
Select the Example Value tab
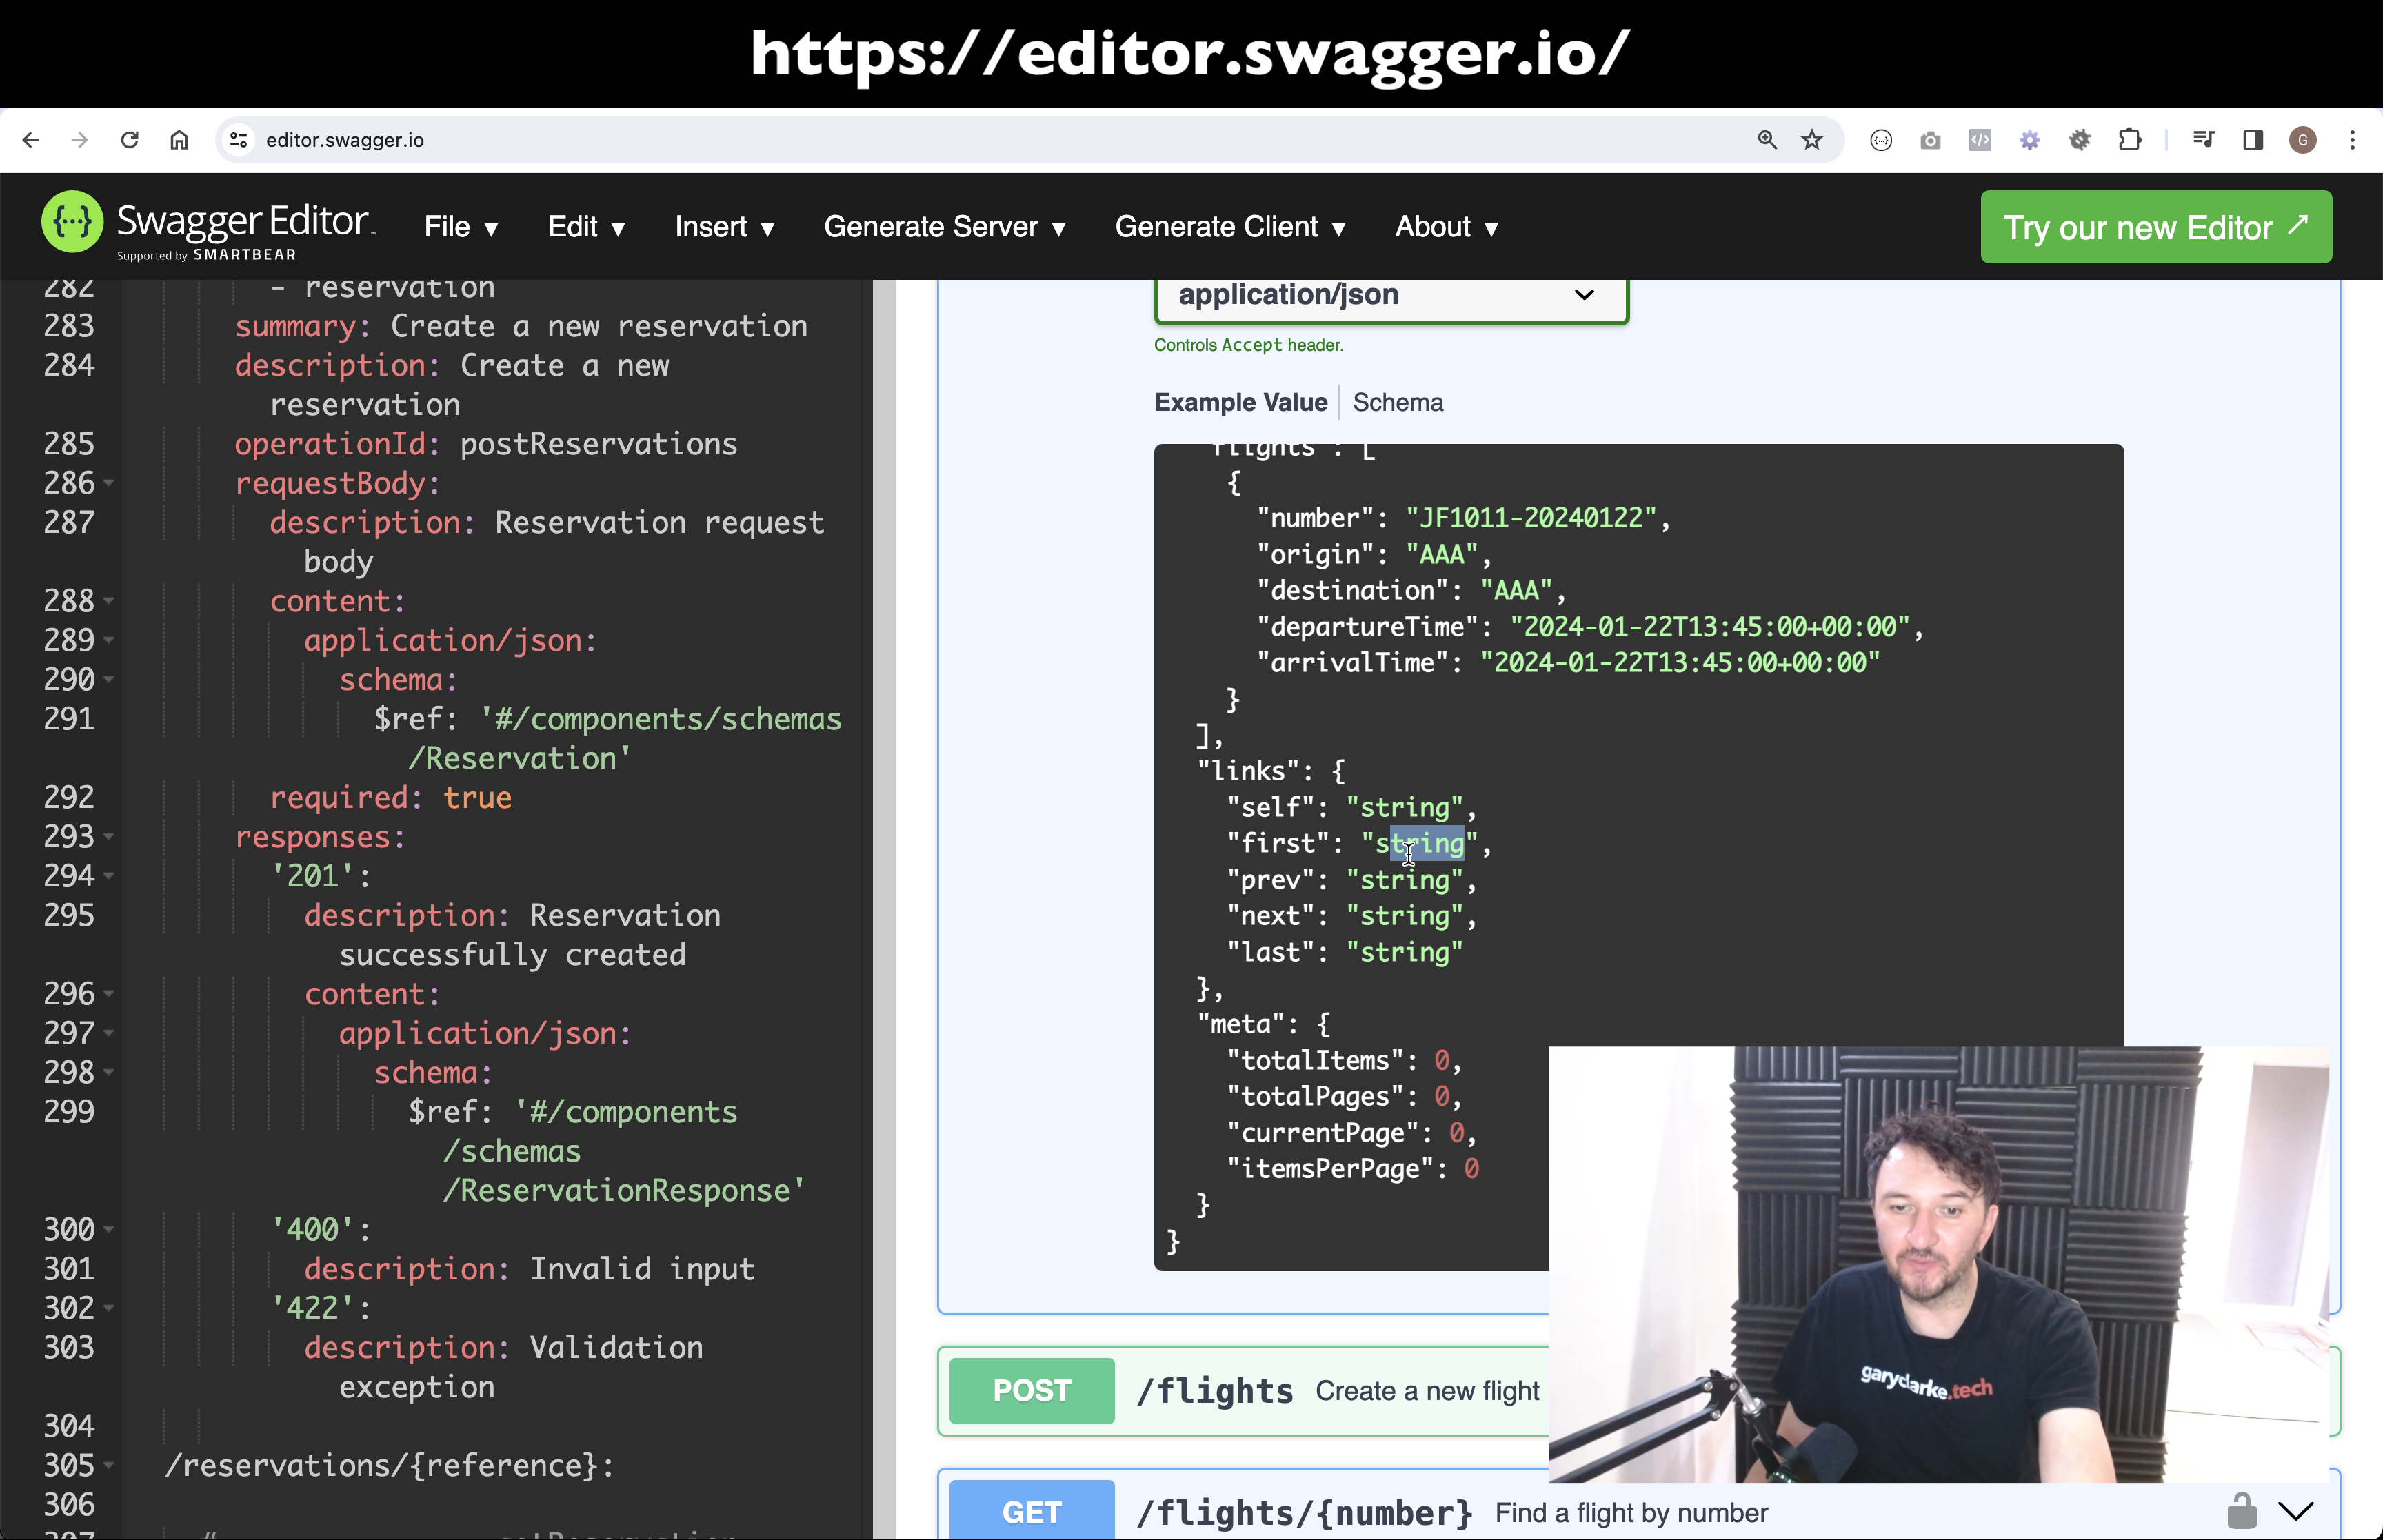coord(1240,402)
